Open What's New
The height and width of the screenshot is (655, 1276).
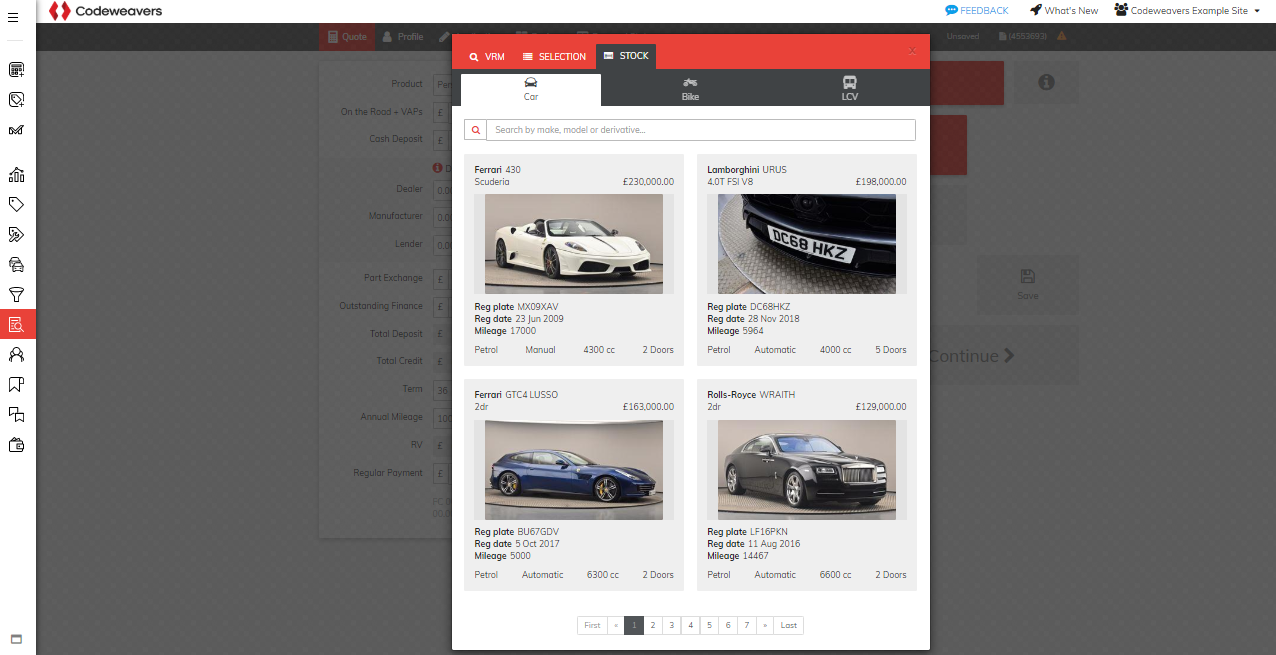pos(1064,10)
